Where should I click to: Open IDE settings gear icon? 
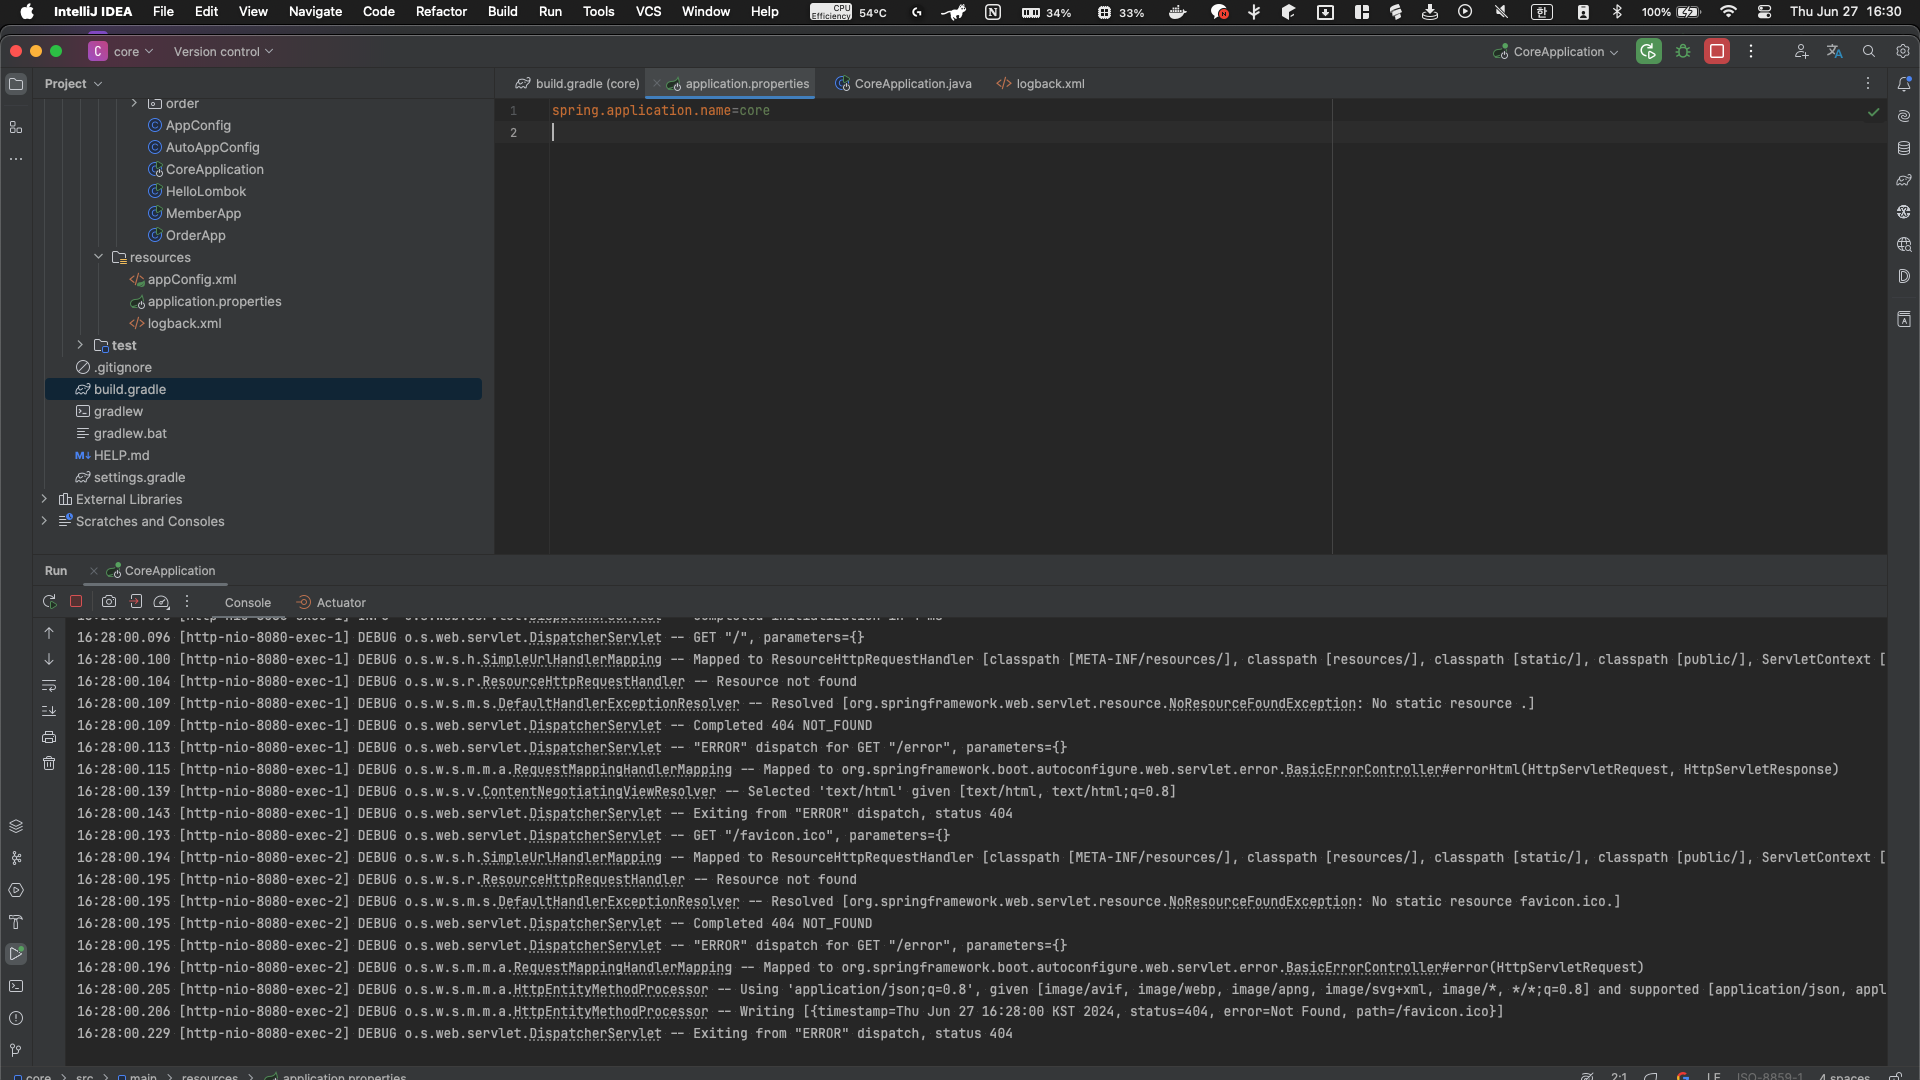point(1902,51)
